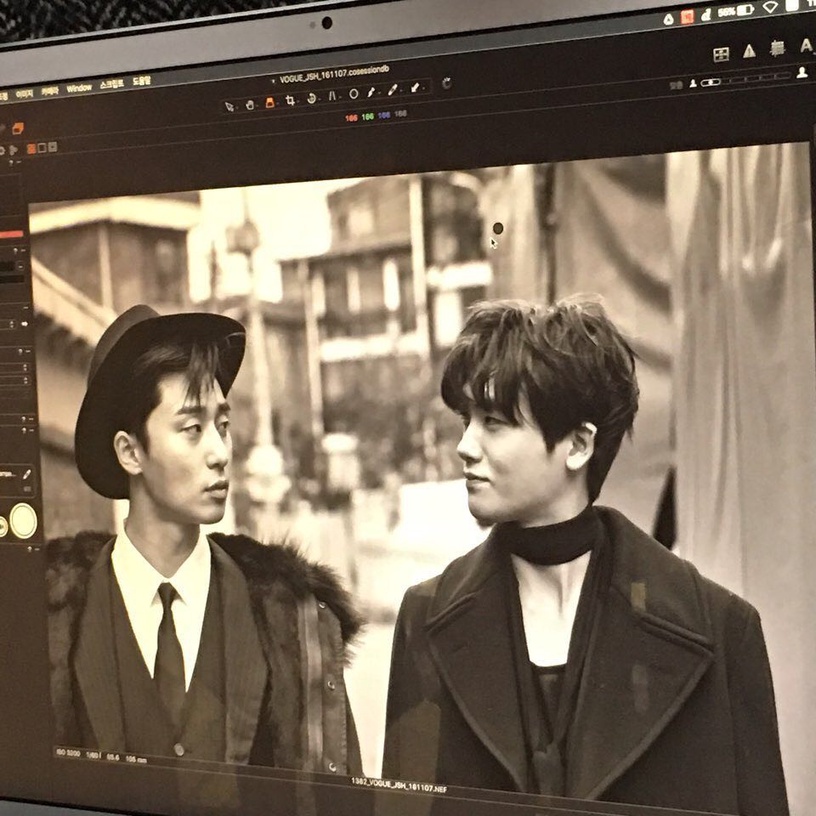Click the session title VOGUE_JSH_161107.cosessiondb
Screen dimensions: 816x816
(x=334, y=74)
